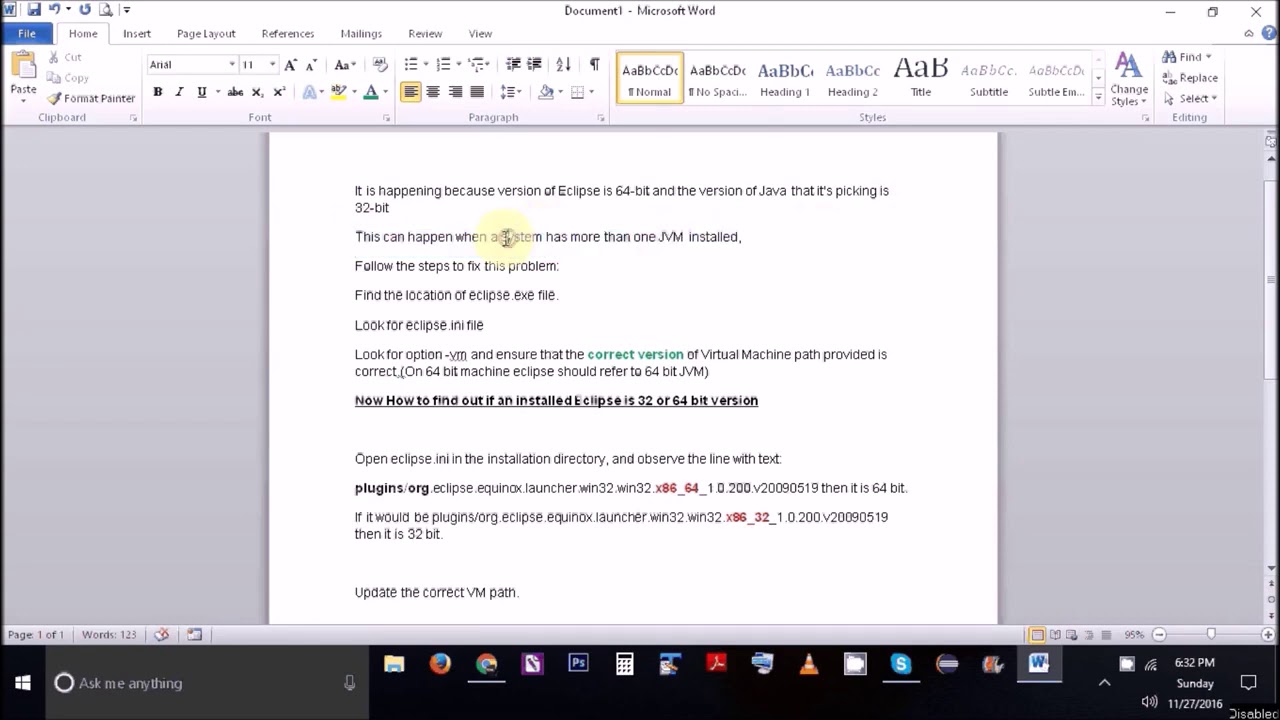
Task: Toggle Underline formatting
Action: (202, 92)
